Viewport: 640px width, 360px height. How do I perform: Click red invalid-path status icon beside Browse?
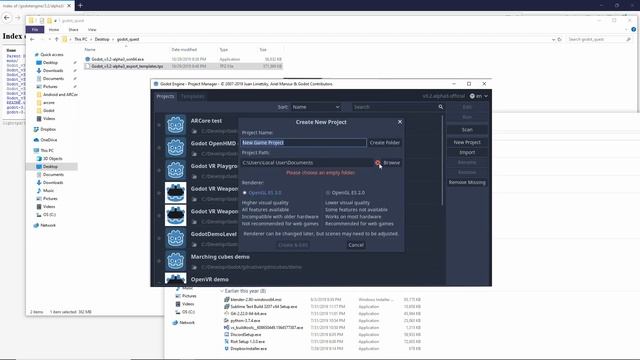pyautogui.click(x=378, y=162)
